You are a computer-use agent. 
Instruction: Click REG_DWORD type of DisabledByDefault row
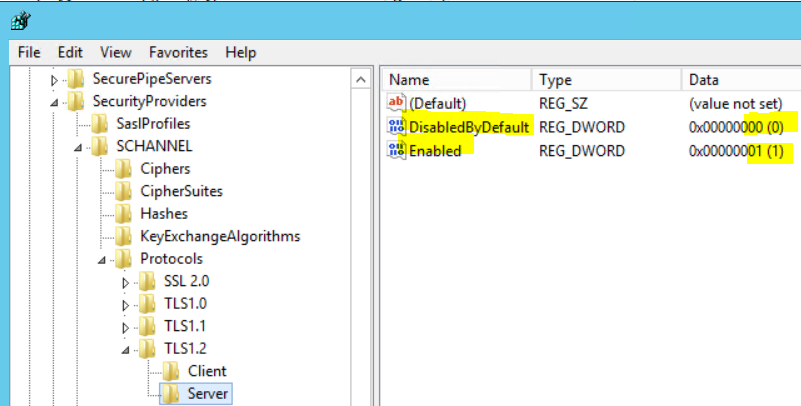coord(582,127)
